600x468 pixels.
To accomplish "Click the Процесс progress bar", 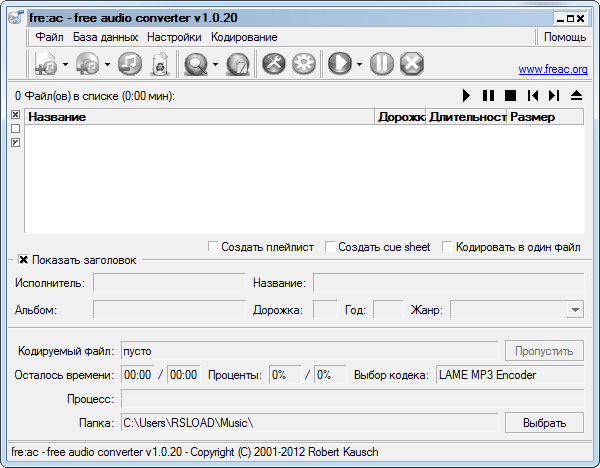I will [x=352, y=399].
